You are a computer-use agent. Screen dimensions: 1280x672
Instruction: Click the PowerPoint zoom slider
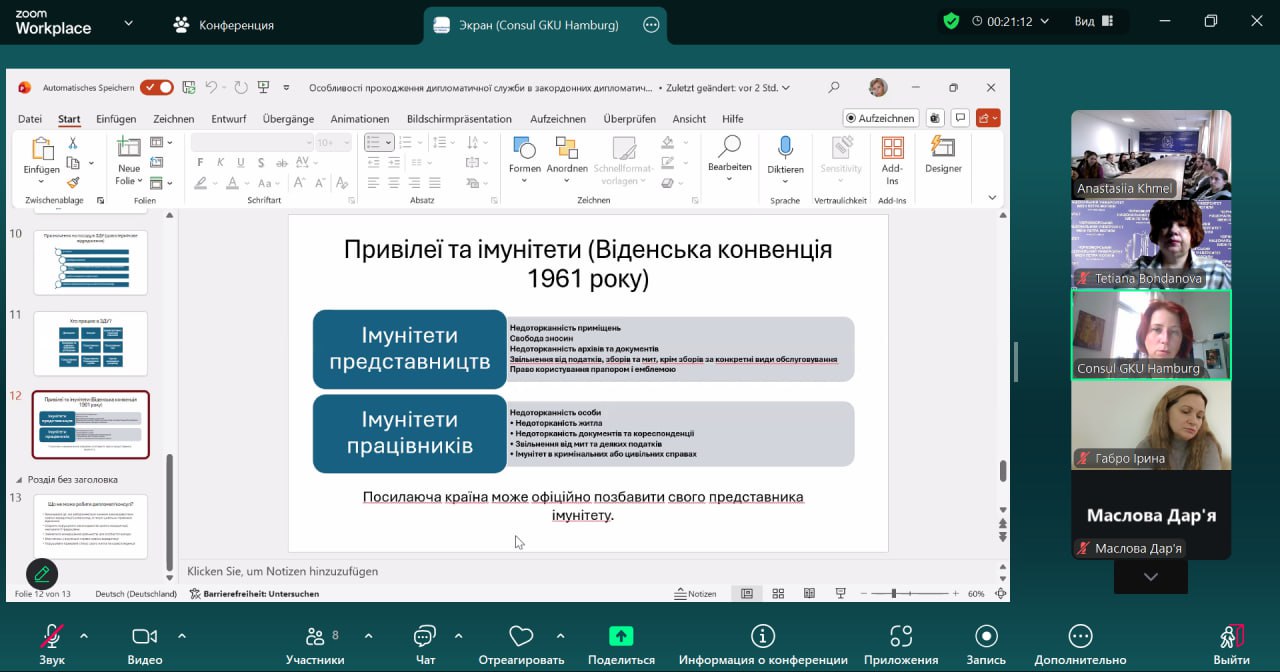point(894,594)
